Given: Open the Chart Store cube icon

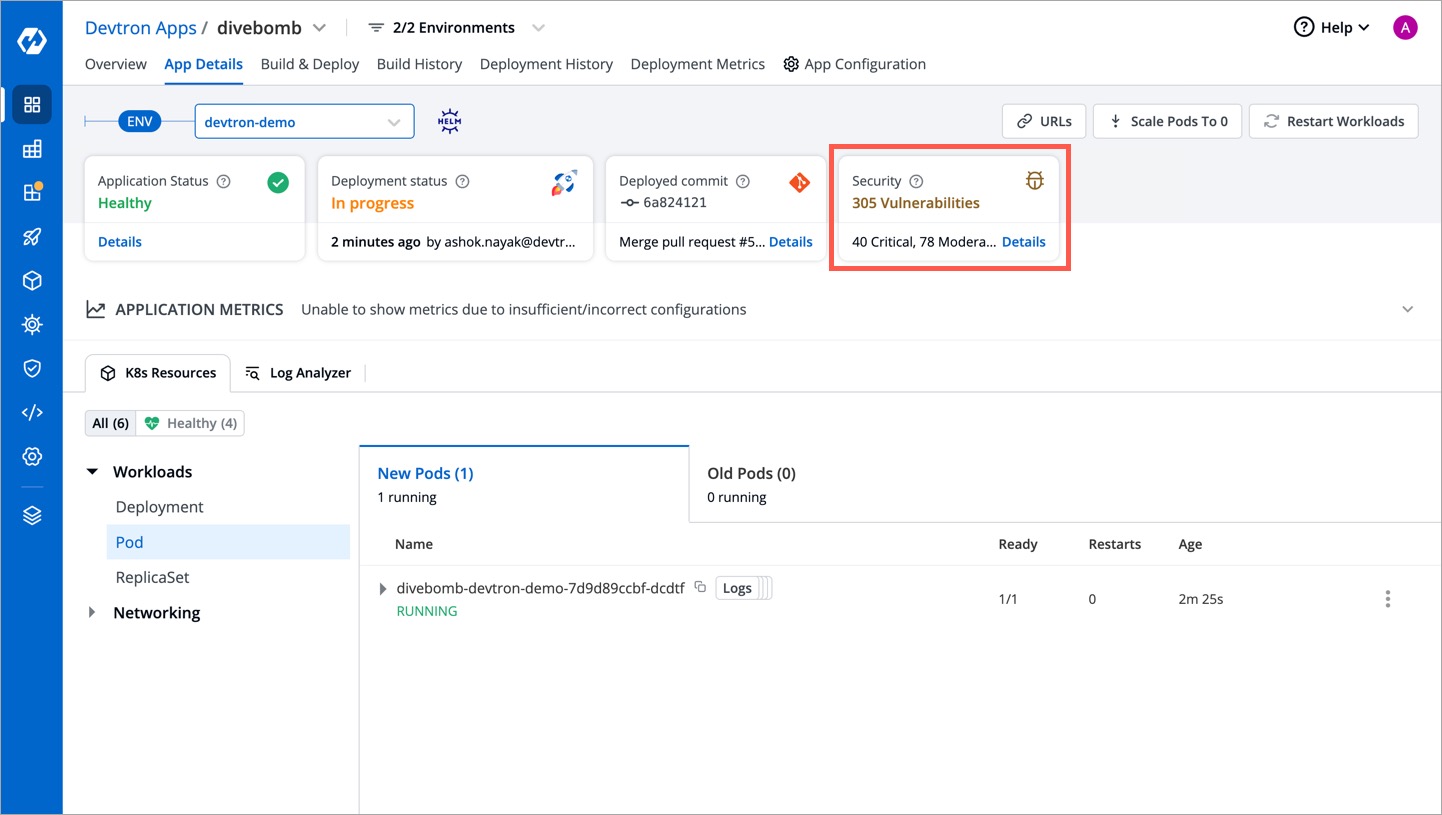Looking at the screenshot, I should coord(31,280).
